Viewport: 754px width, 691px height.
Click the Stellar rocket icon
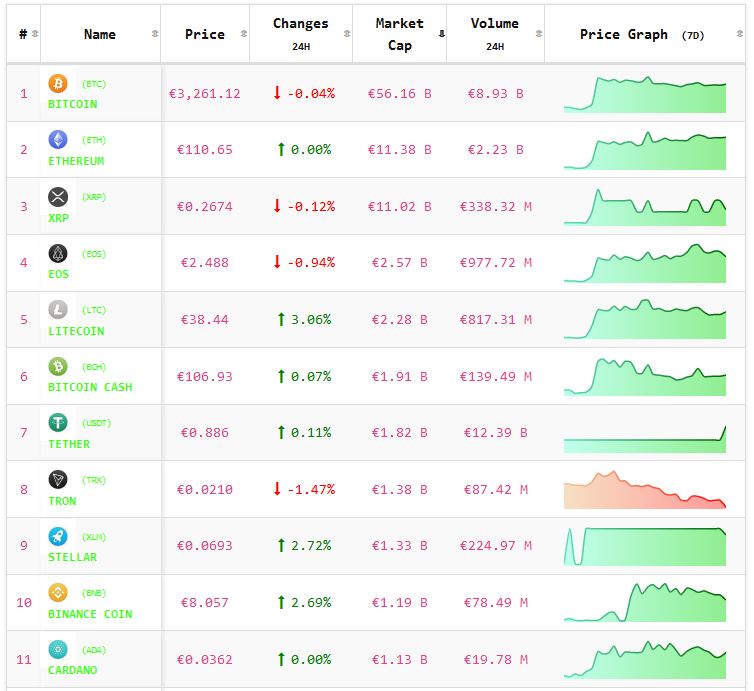[x=58, y=536]
